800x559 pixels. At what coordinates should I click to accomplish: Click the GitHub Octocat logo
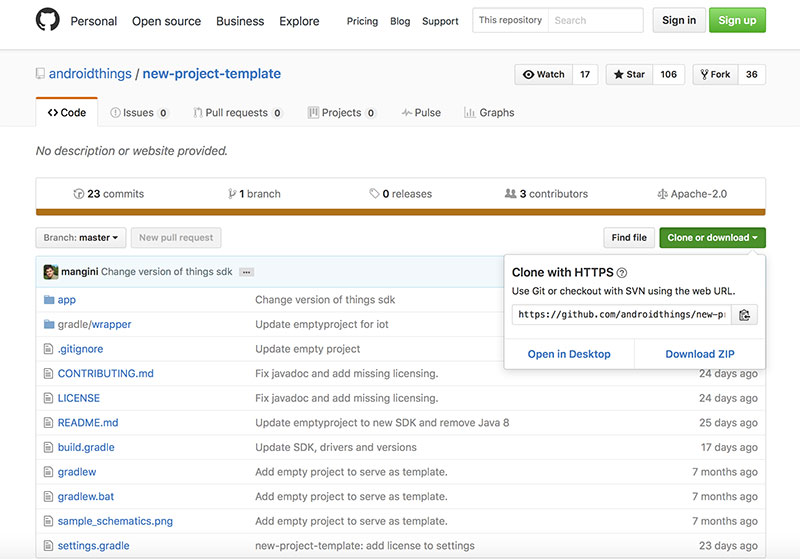[x=47, y=20]
